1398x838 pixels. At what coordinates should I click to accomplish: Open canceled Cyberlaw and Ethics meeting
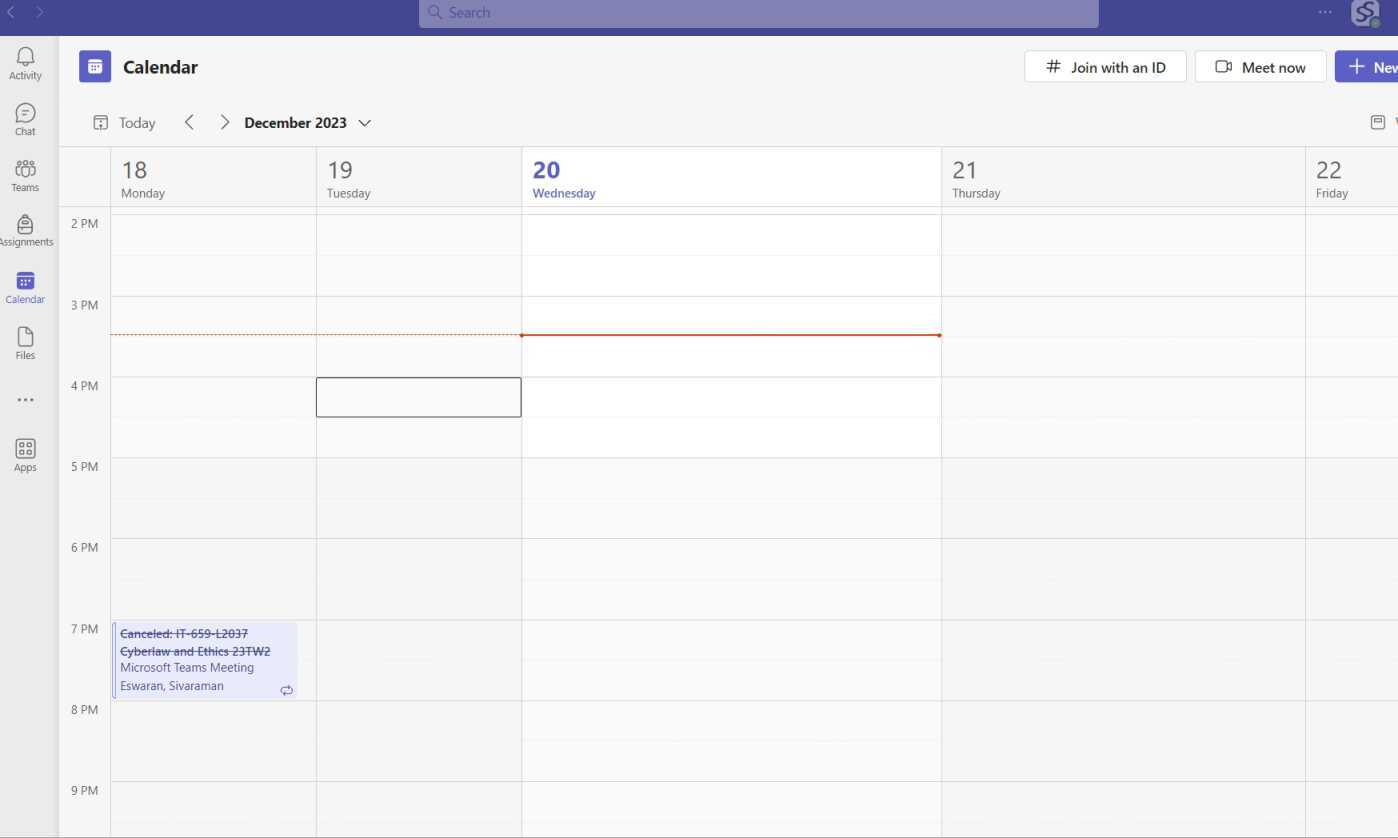point(205,660)
